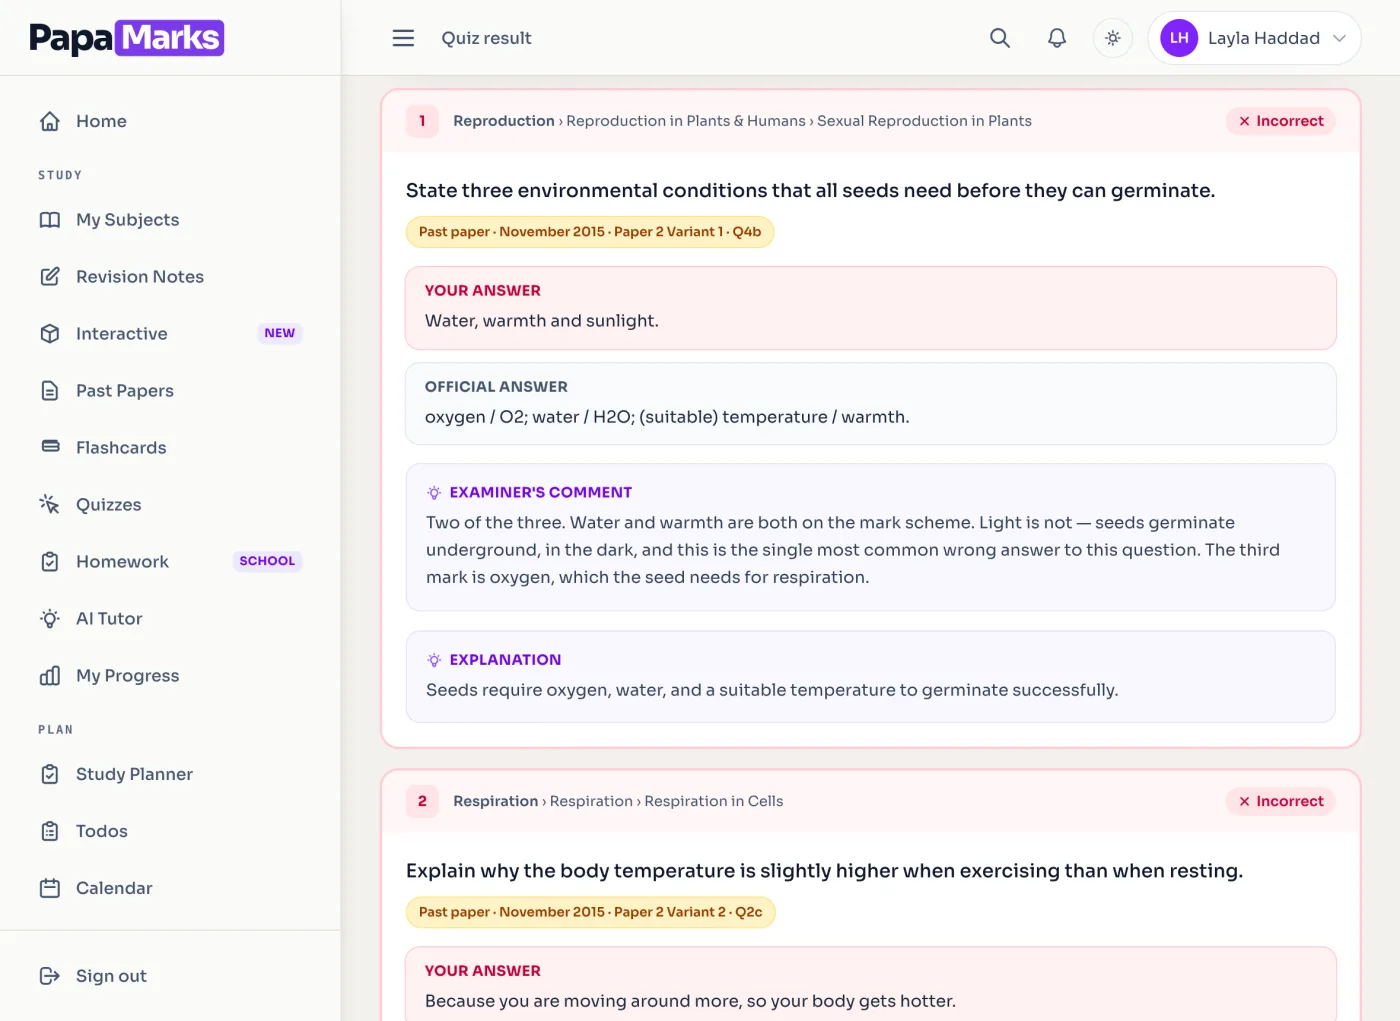
Task: Click the Calendar icon in sidebar
Action: 50,888
